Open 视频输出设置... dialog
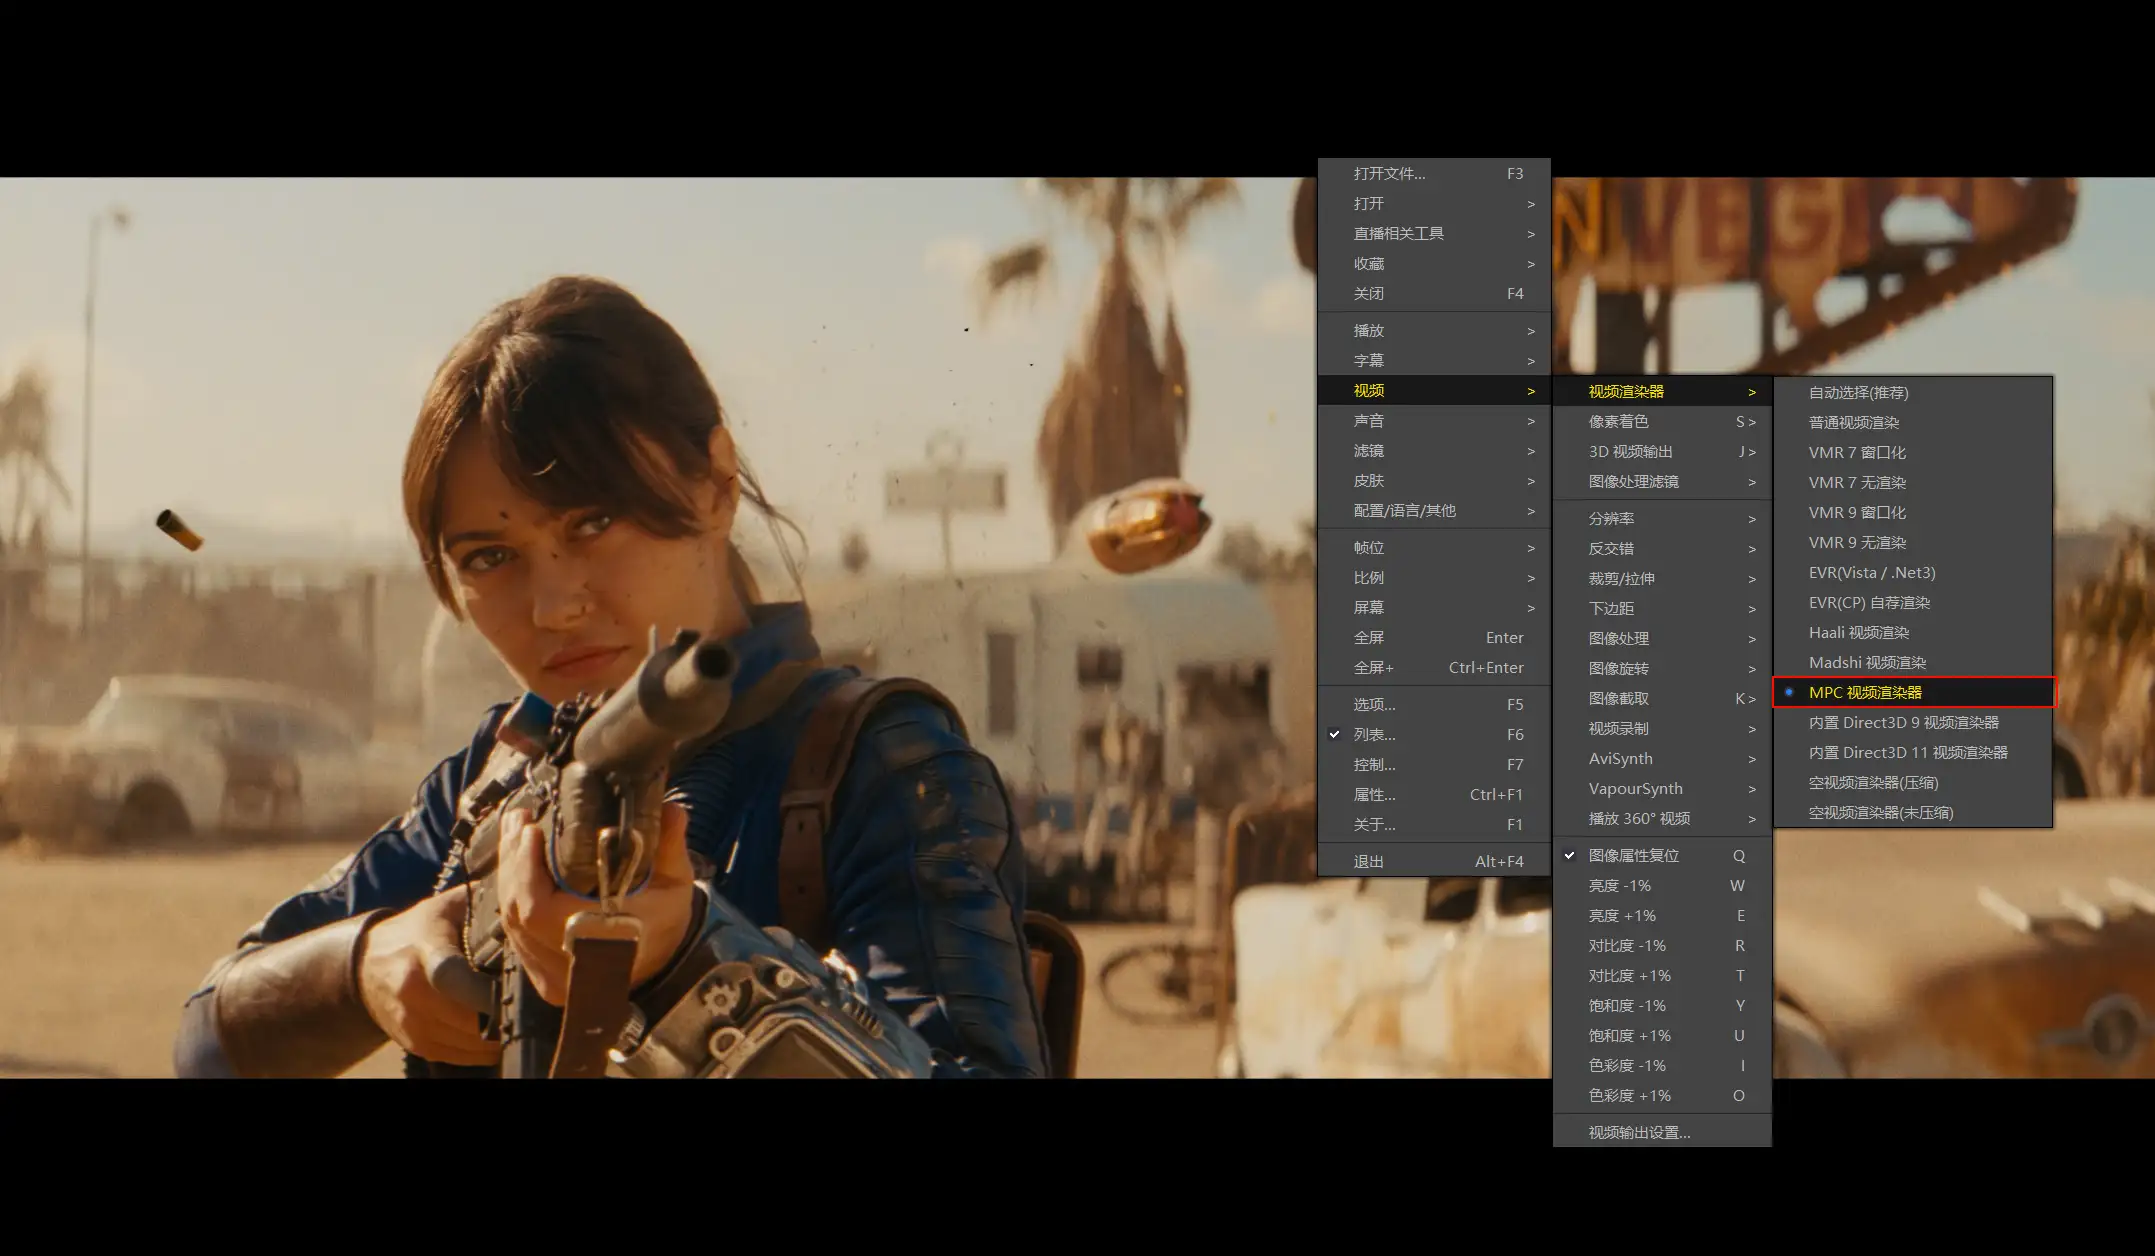This screenshot has width=2155, height=1256. (x=1639, y=1132)
